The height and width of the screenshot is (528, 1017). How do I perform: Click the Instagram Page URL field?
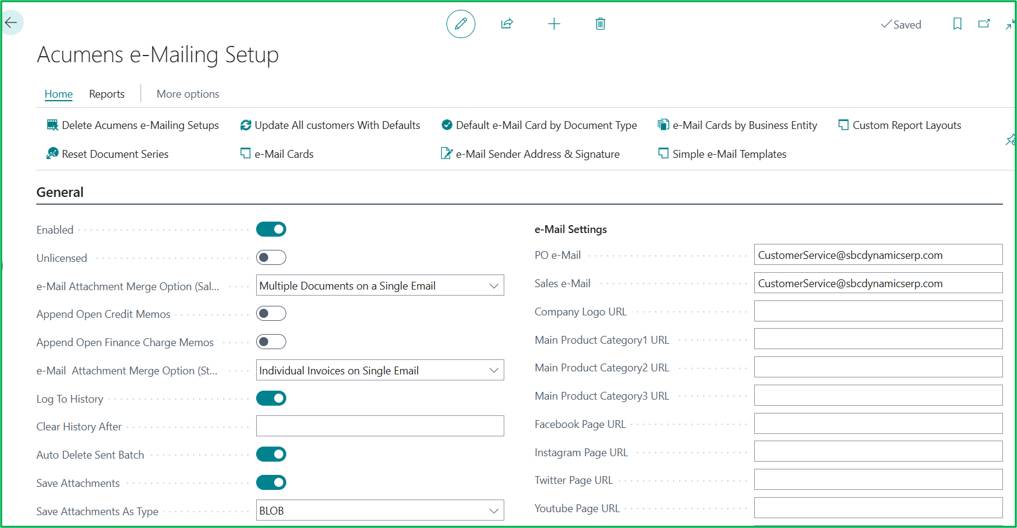878,452
